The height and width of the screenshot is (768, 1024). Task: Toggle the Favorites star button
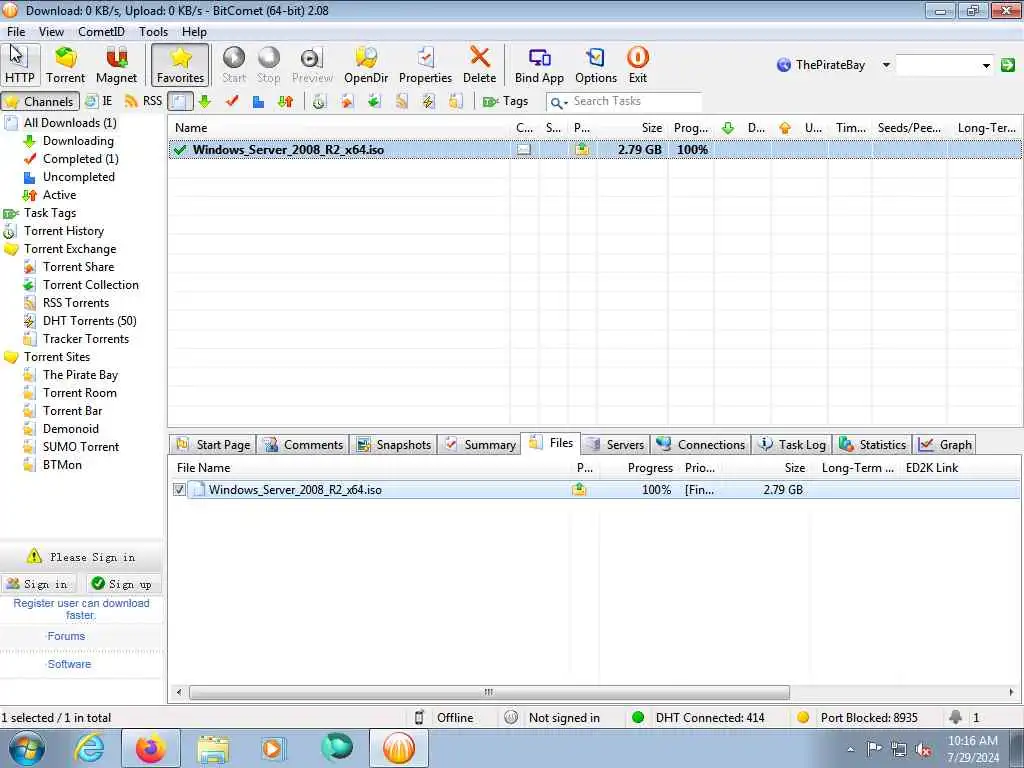(x=180, y=65)
